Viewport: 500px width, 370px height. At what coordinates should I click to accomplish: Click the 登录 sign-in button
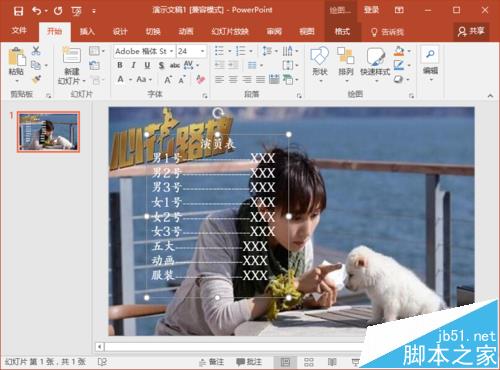tap(371, 10)
